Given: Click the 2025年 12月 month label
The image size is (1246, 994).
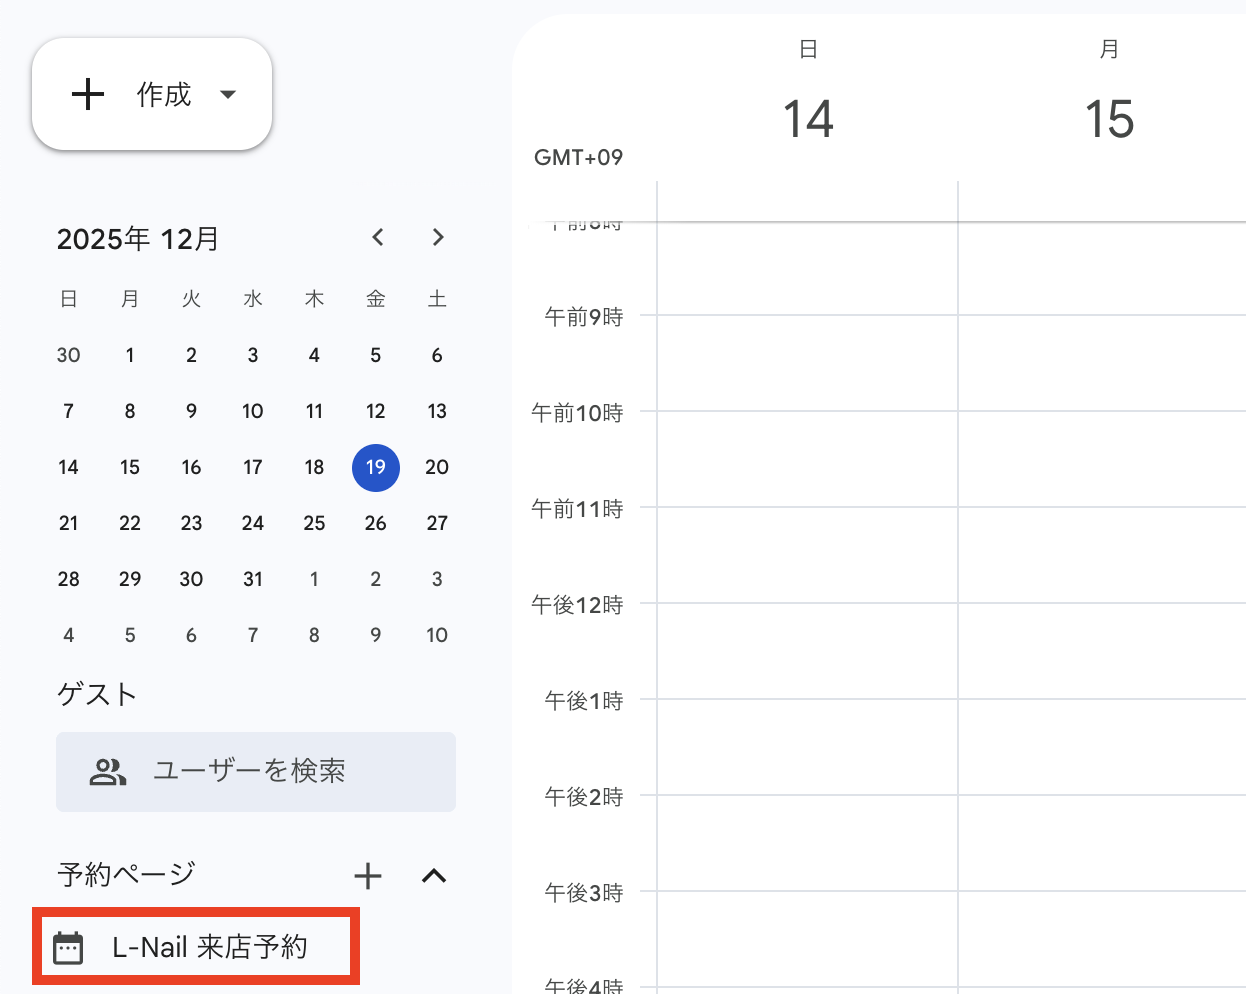Looking at the screenshot, I should 138,239.
